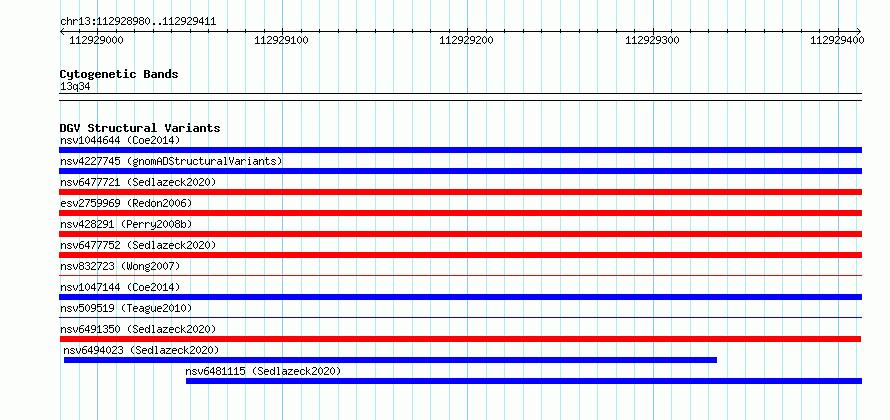Select the blue bar under nsv6481115
This screenshot has height=420, width=890.
(x=524, y=381)
